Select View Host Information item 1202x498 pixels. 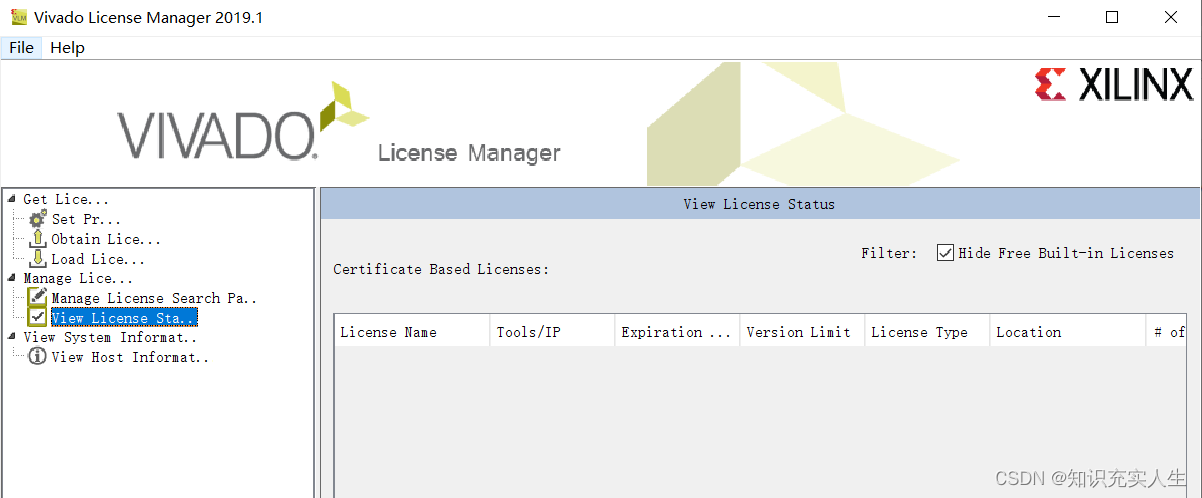coord(130,357)
